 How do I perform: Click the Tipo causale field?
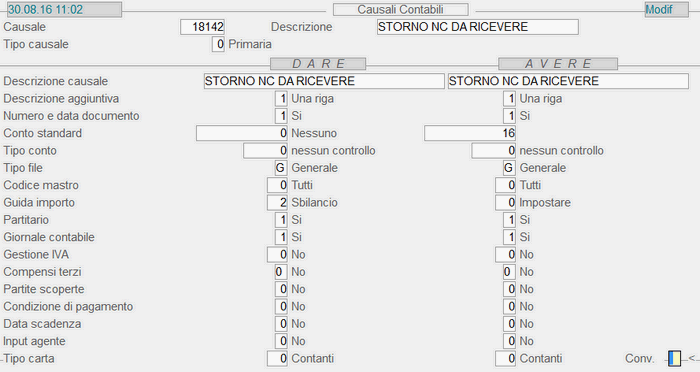point(218,44)
